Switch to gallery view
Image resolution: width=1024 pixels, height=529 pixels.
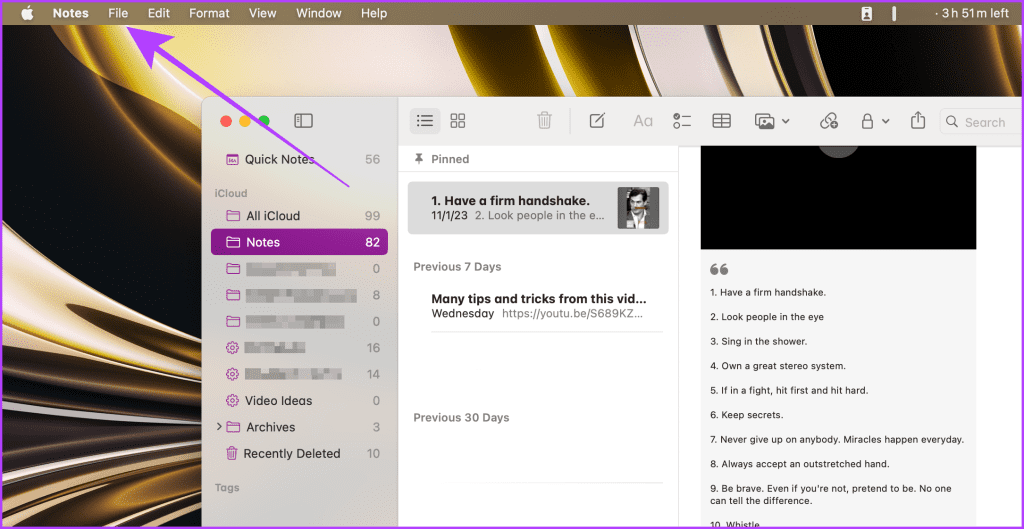(x=458, y=121)
